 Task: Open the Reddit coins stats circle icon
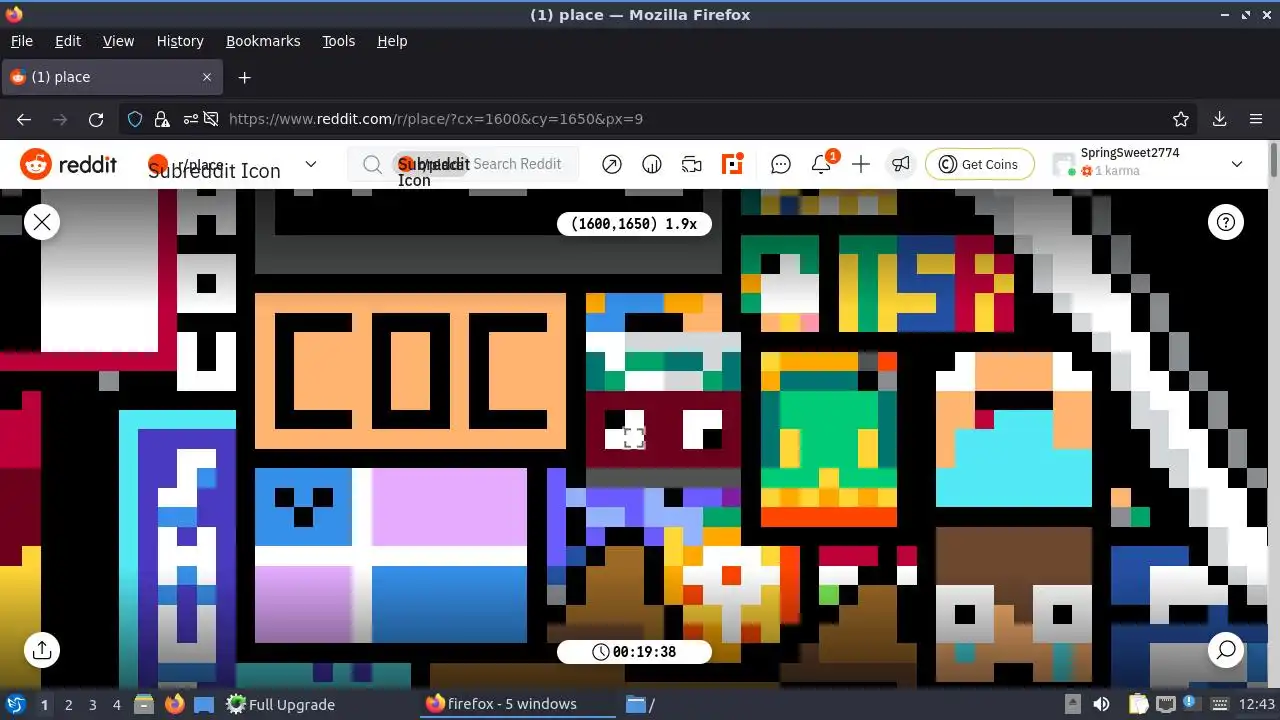[652, 164]
